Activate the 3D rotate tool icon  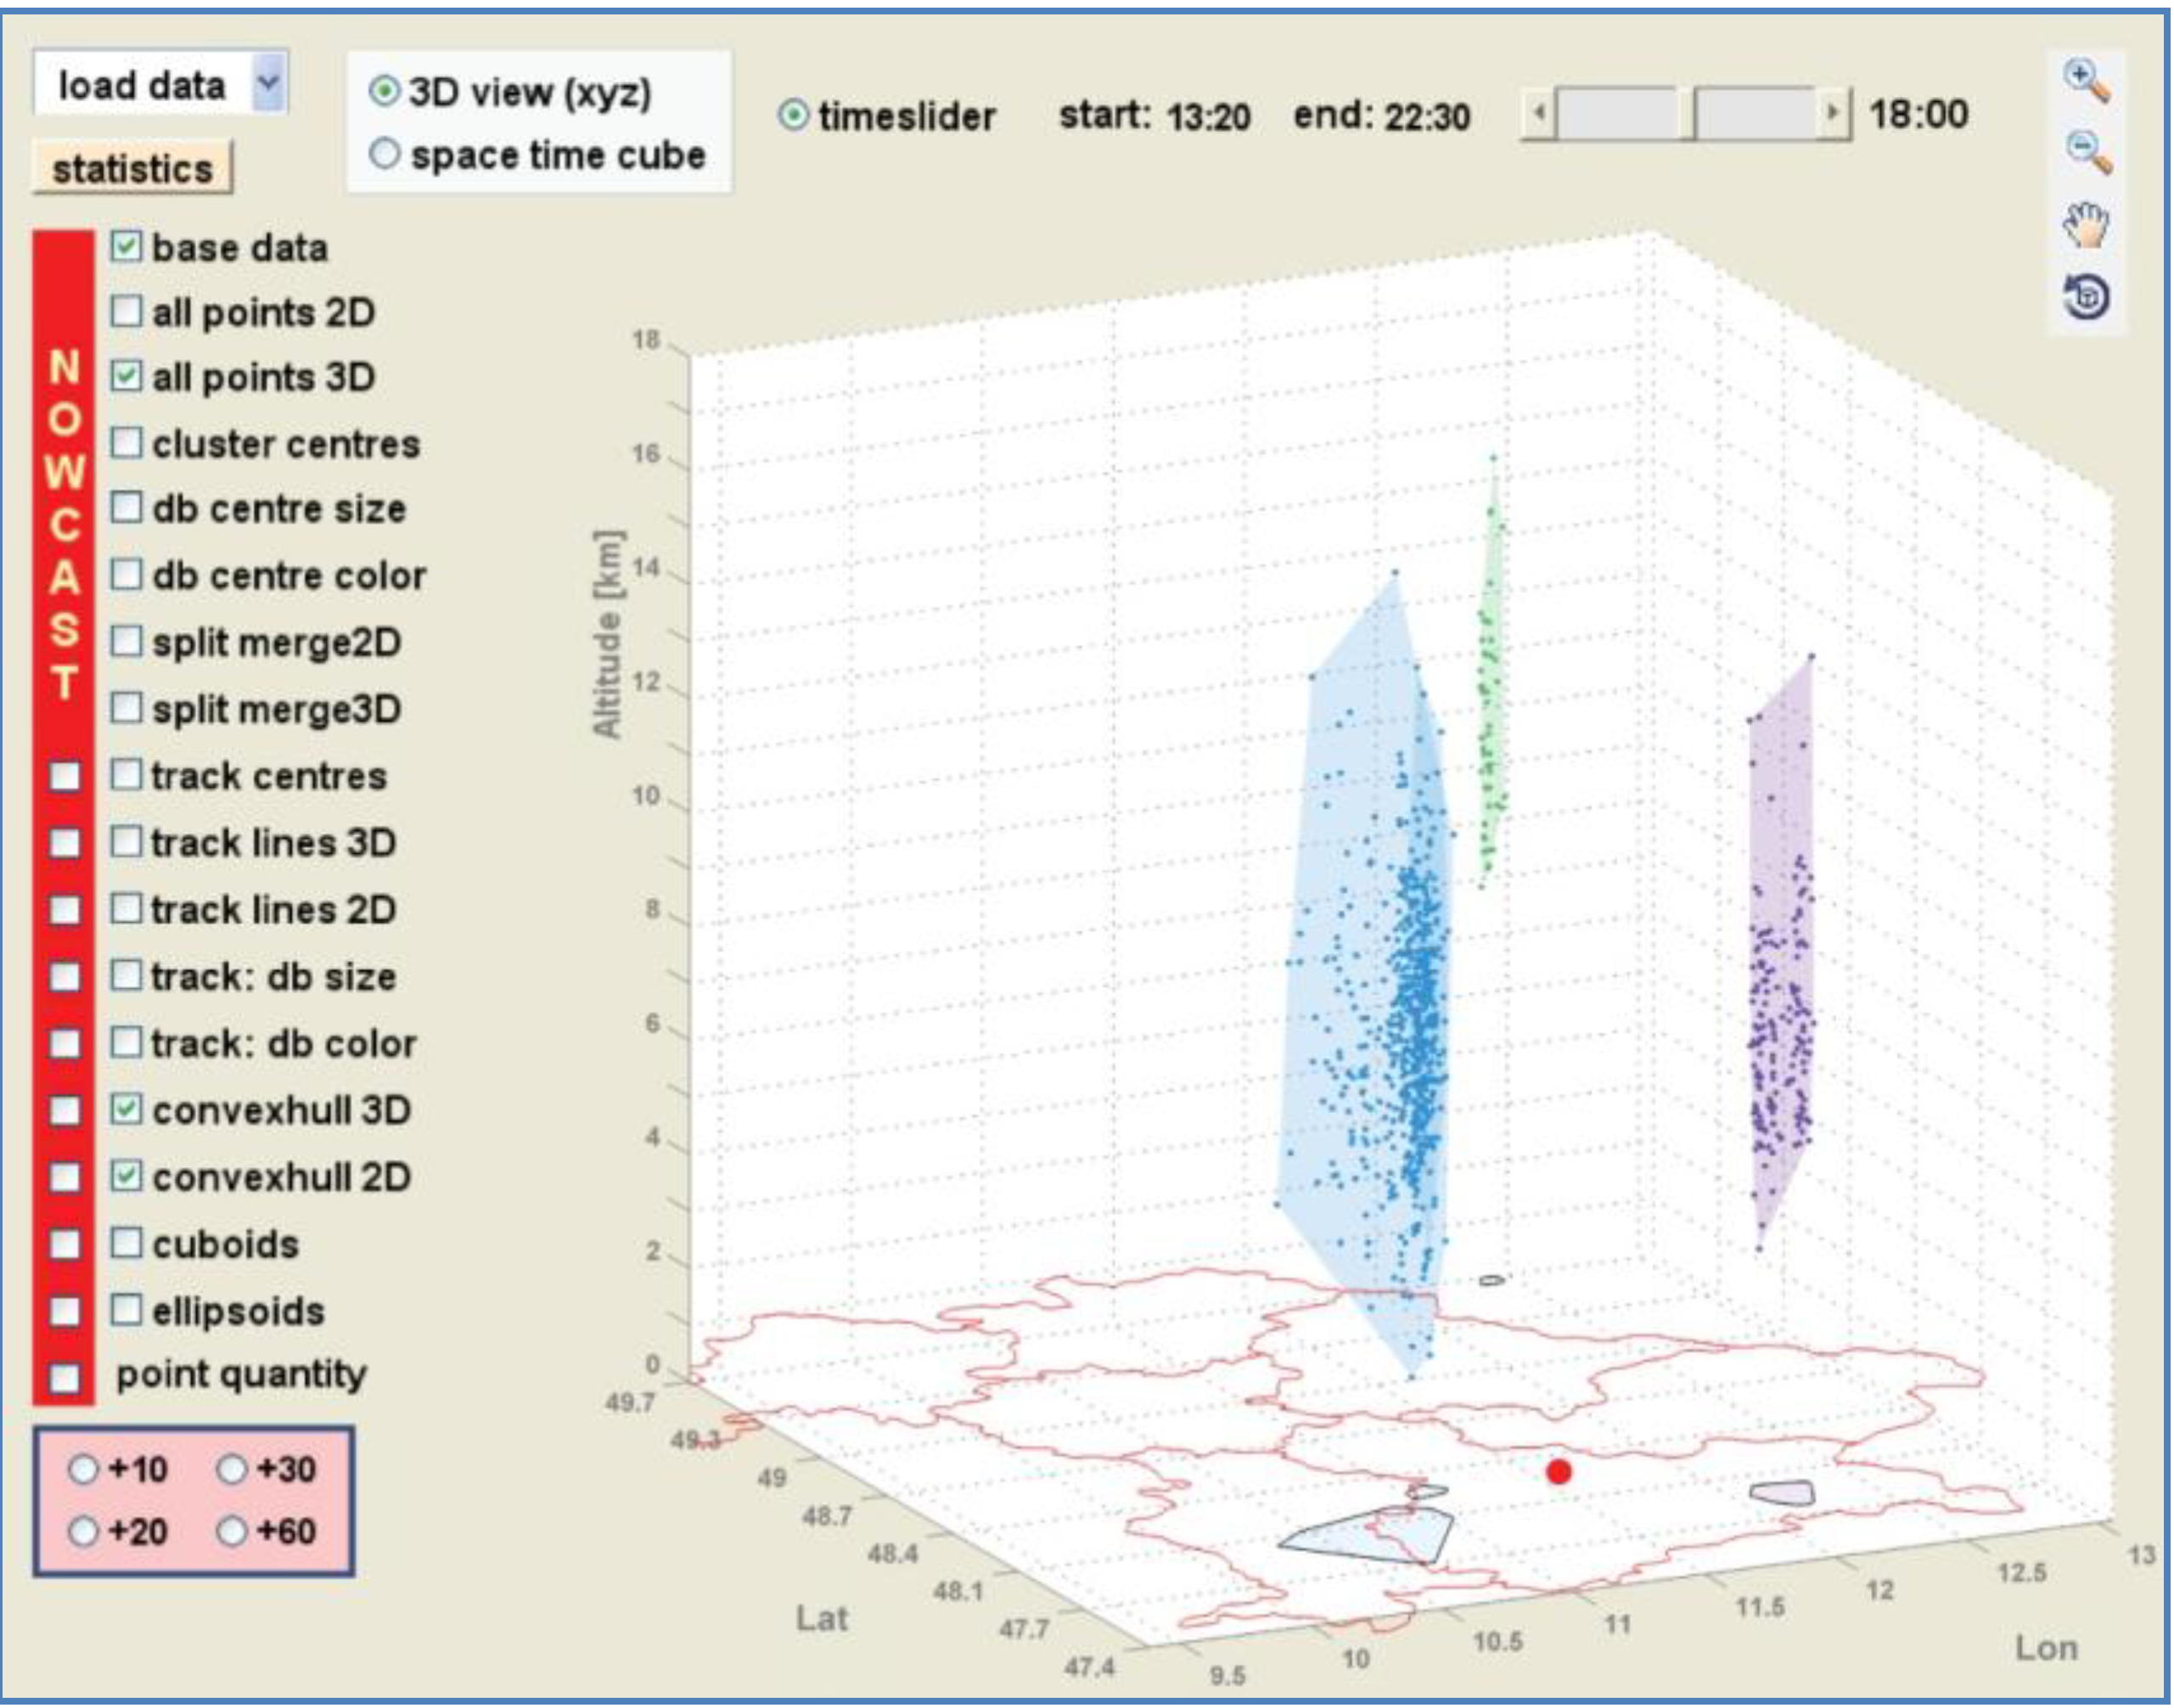pyautogui.click(x=2088, y=297)
